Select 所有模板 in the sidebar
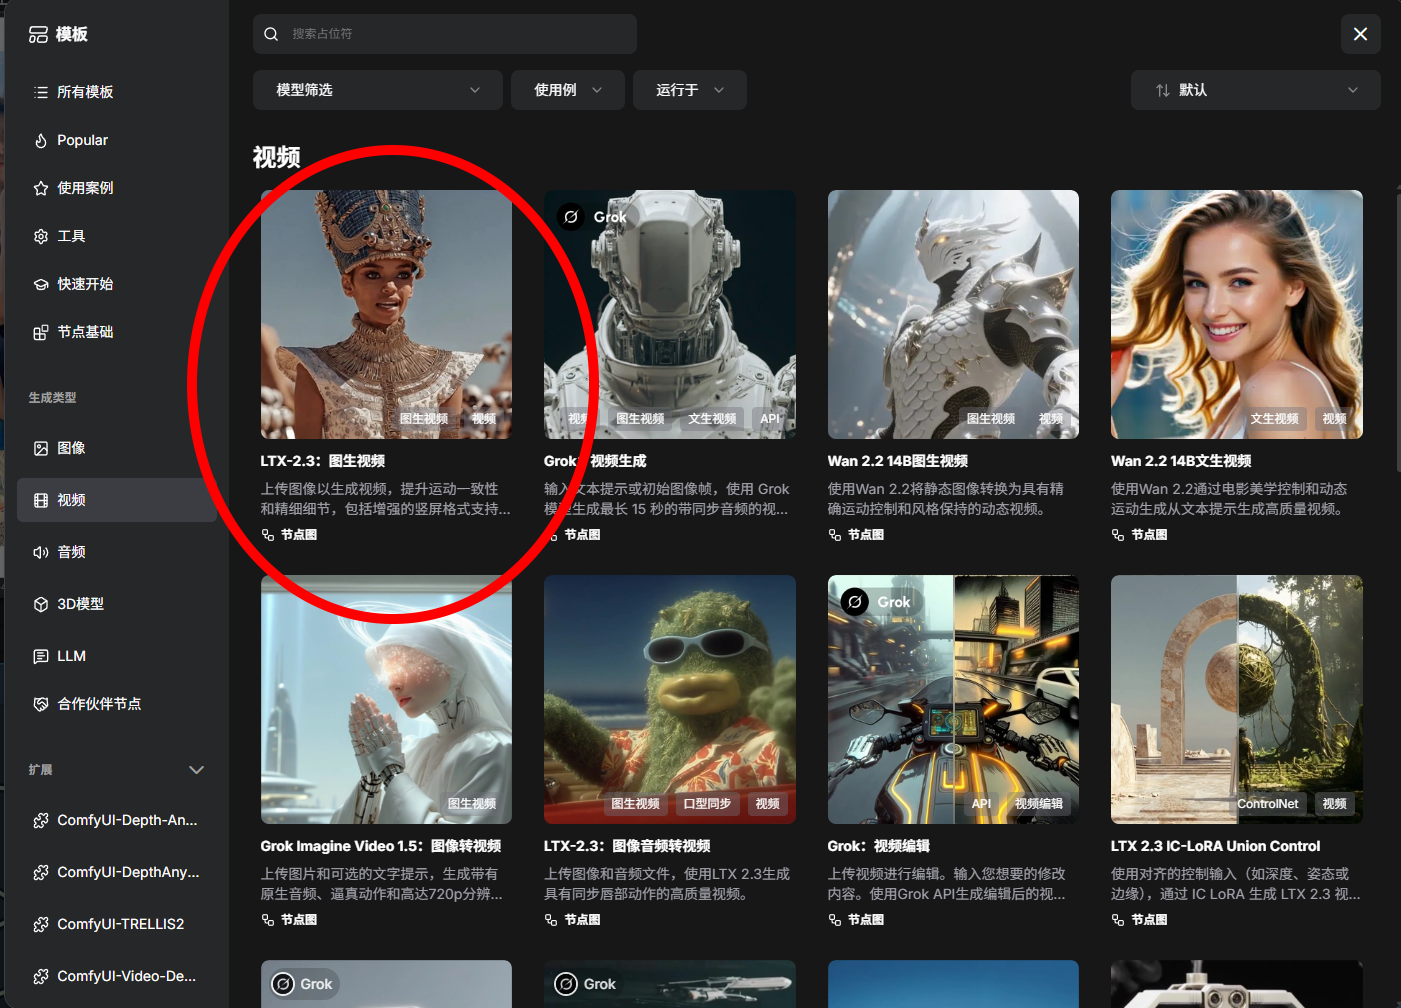The image size is (1401, 1008). coord(117,92)
